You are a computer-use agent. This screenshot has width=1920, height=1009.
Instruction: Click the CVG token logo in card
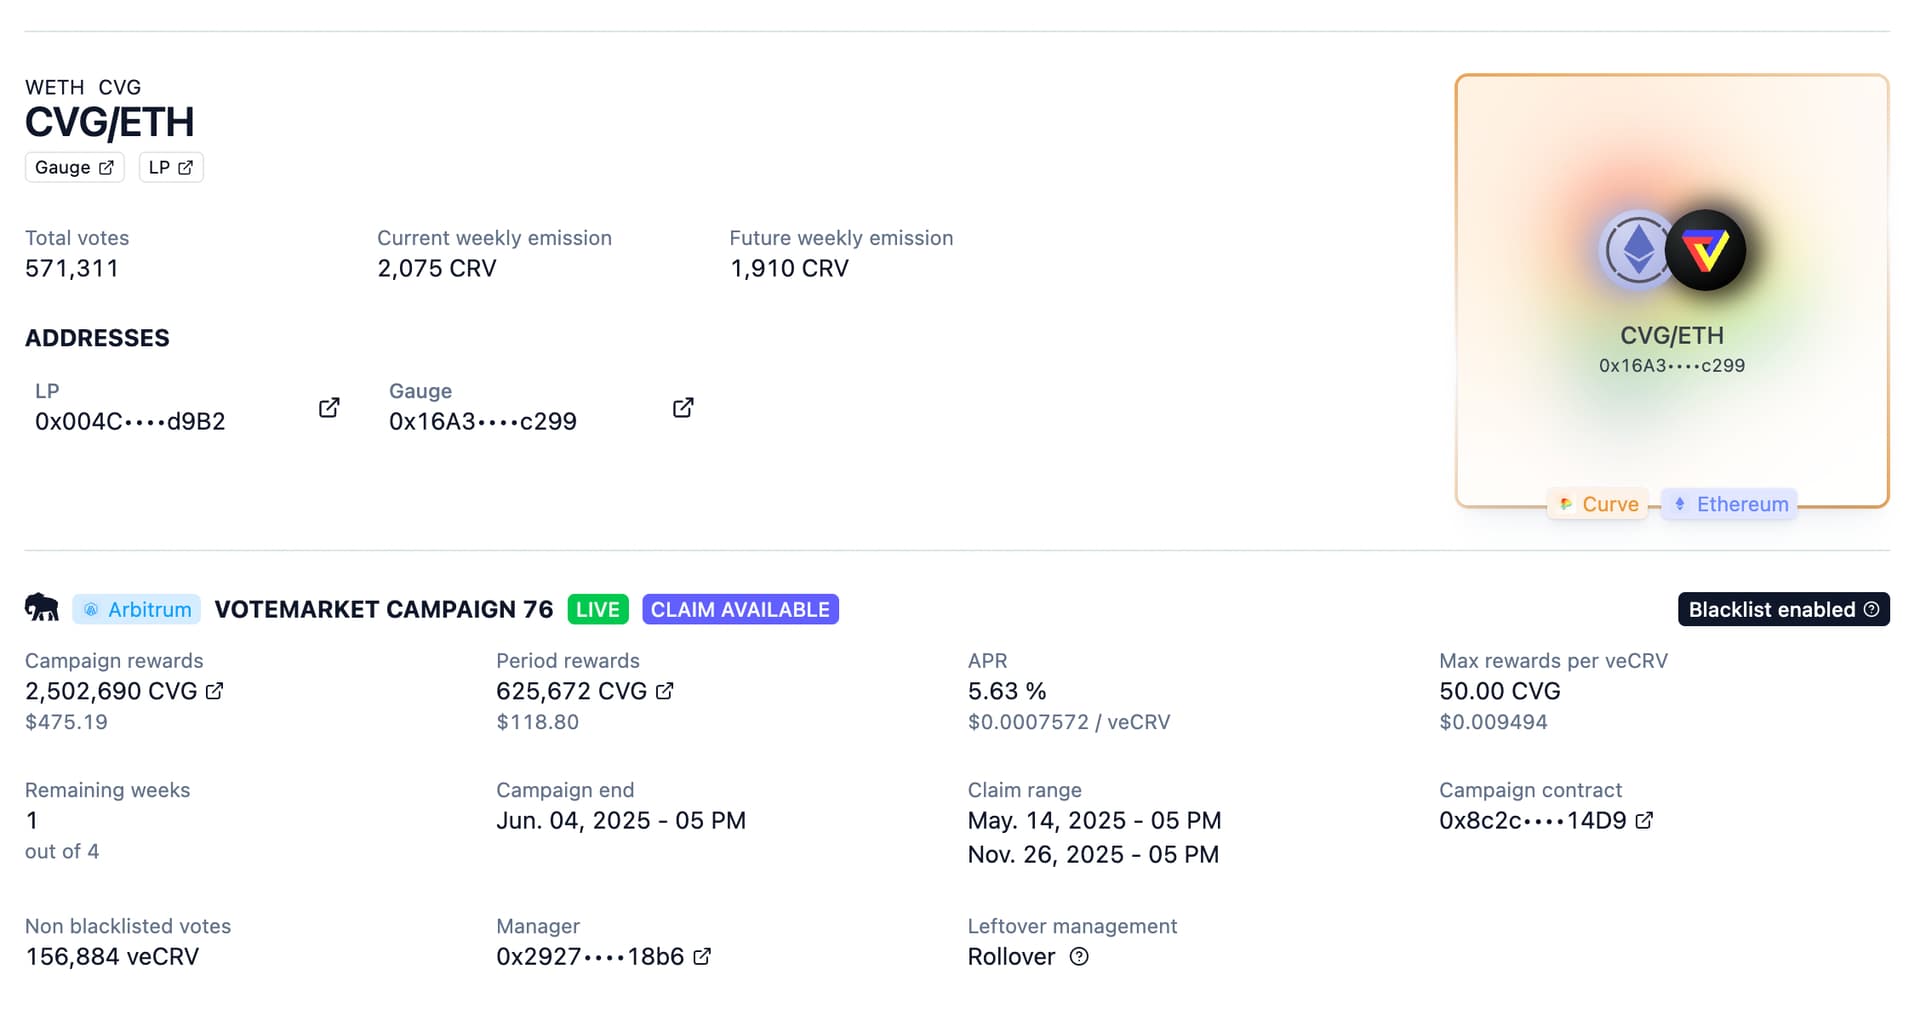pos(1706,250)
